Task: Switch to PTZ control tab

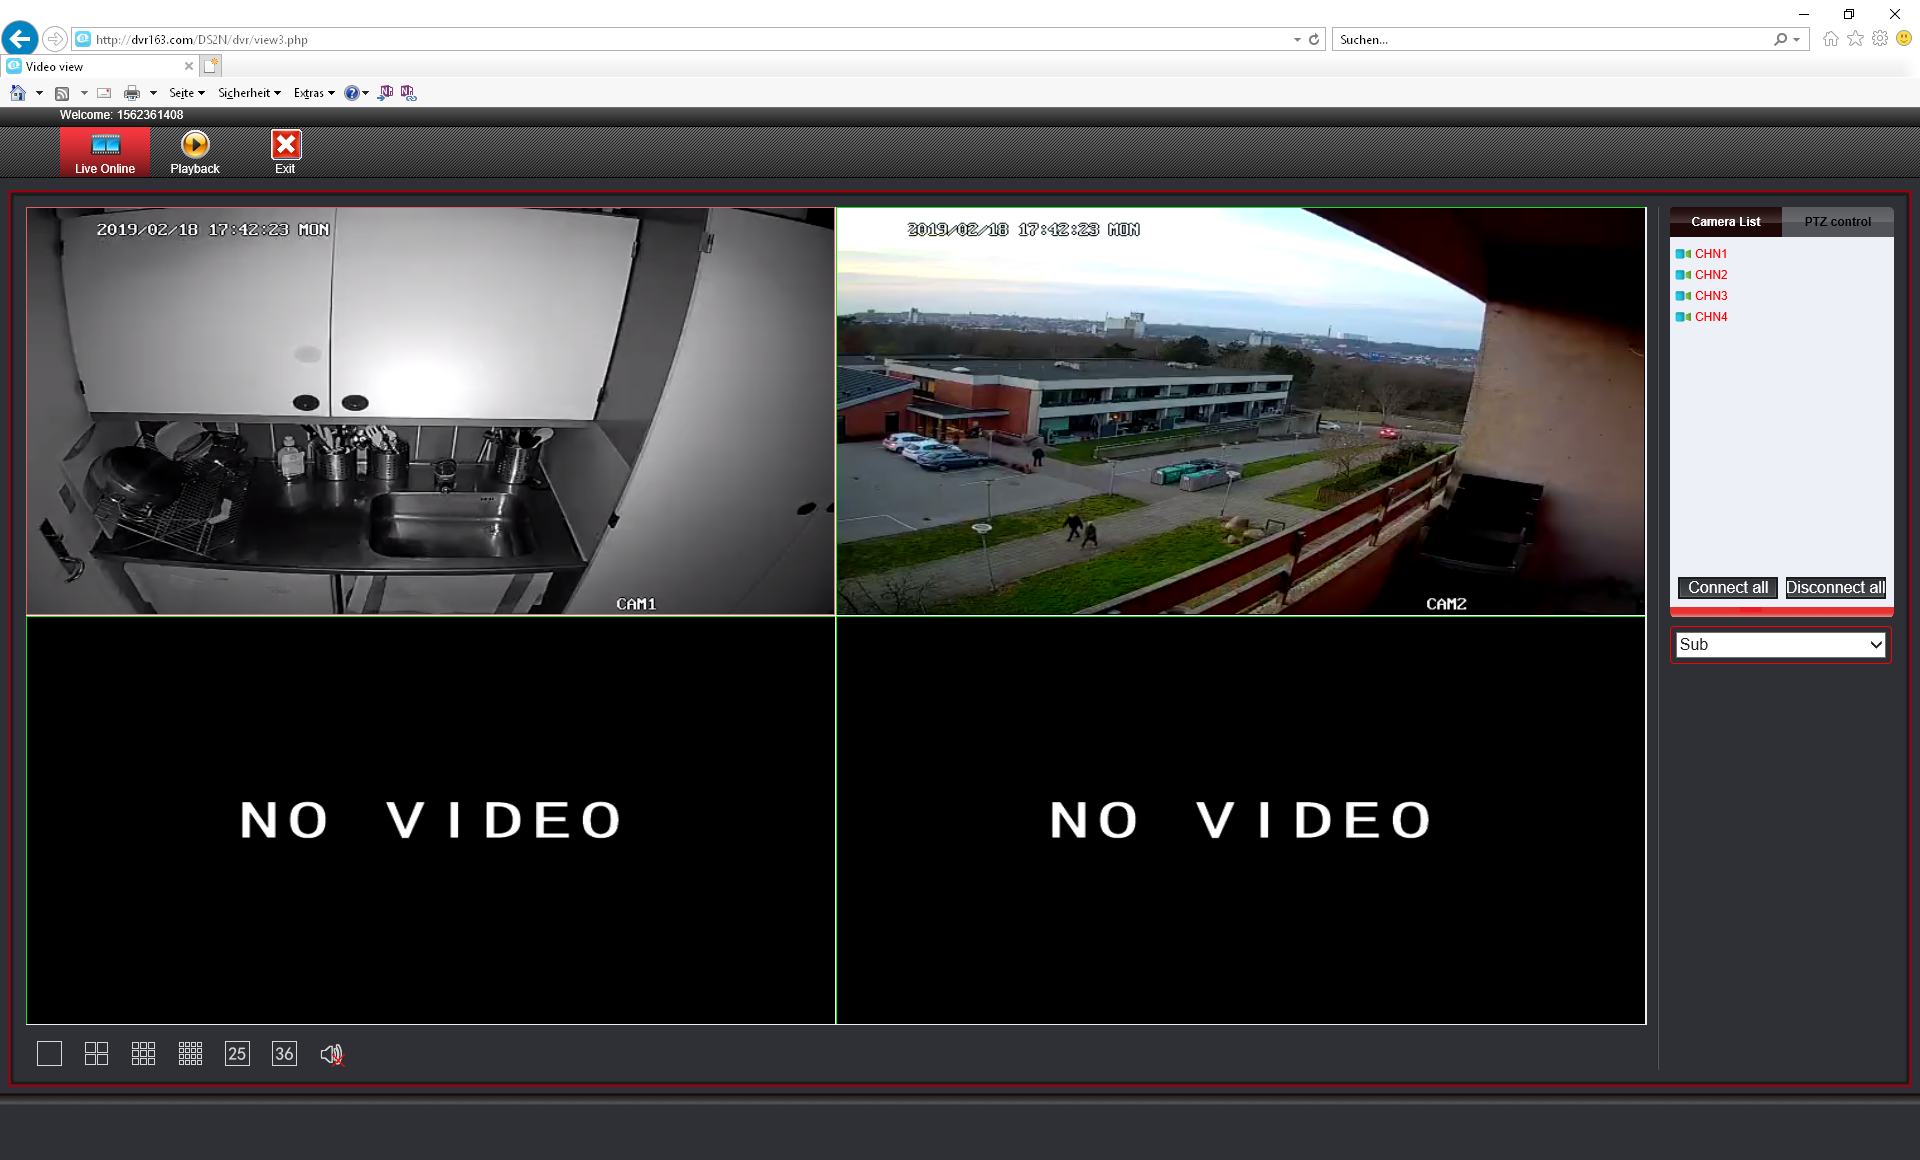Action: [x=1837, y=222]
